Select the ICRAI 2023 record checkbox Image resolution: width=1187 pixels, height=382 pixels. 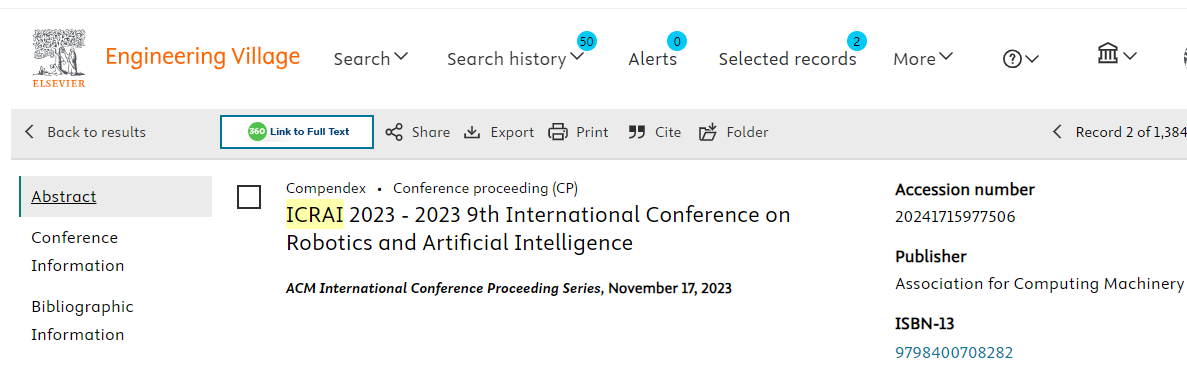point(249,197)
